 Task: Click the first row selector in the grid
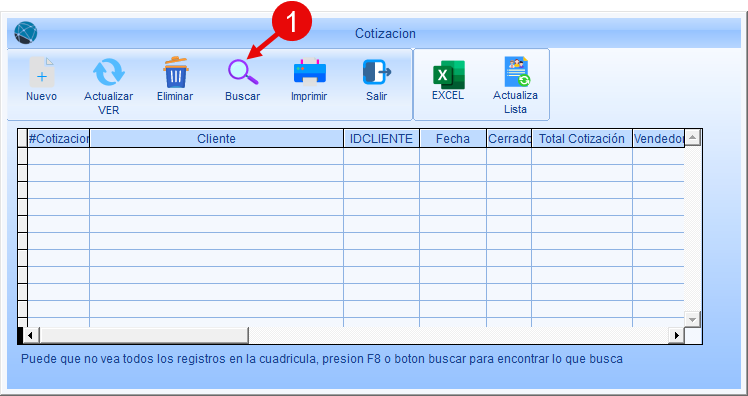[22, 156]
